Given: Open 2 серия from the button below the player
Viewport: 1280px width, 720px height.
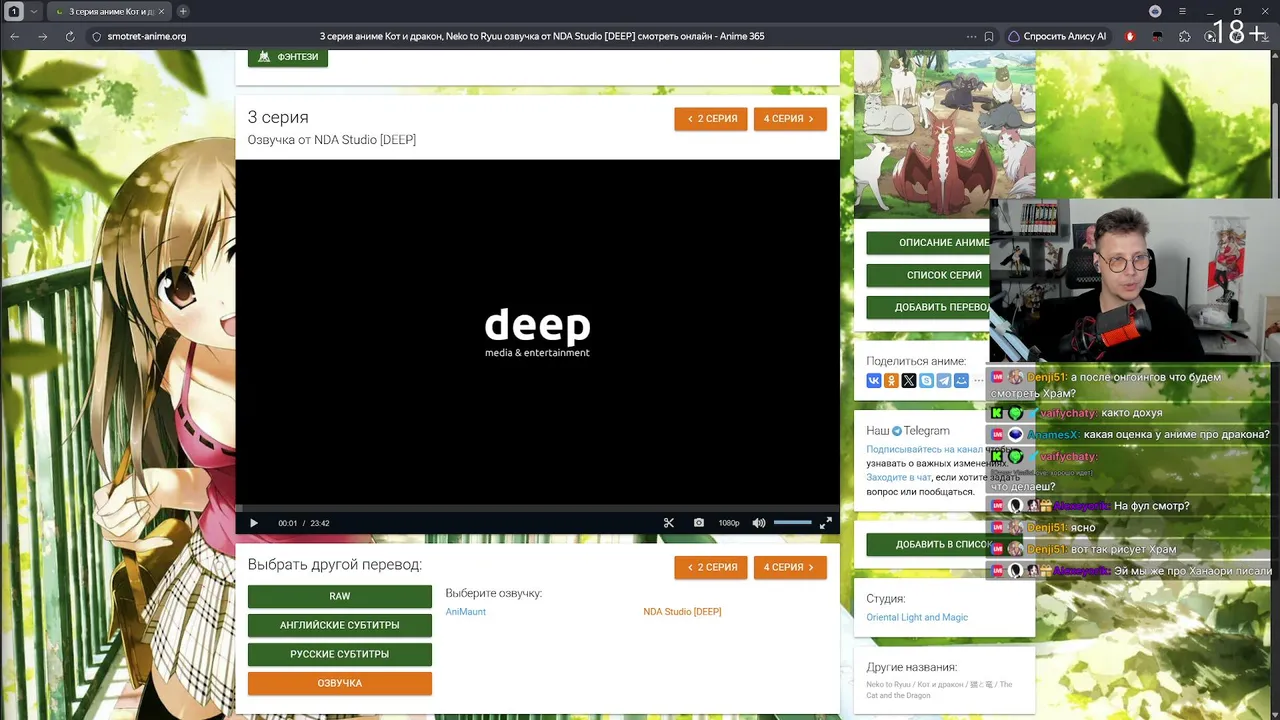Looking at the screenshot, I should [x=711, y=567].
